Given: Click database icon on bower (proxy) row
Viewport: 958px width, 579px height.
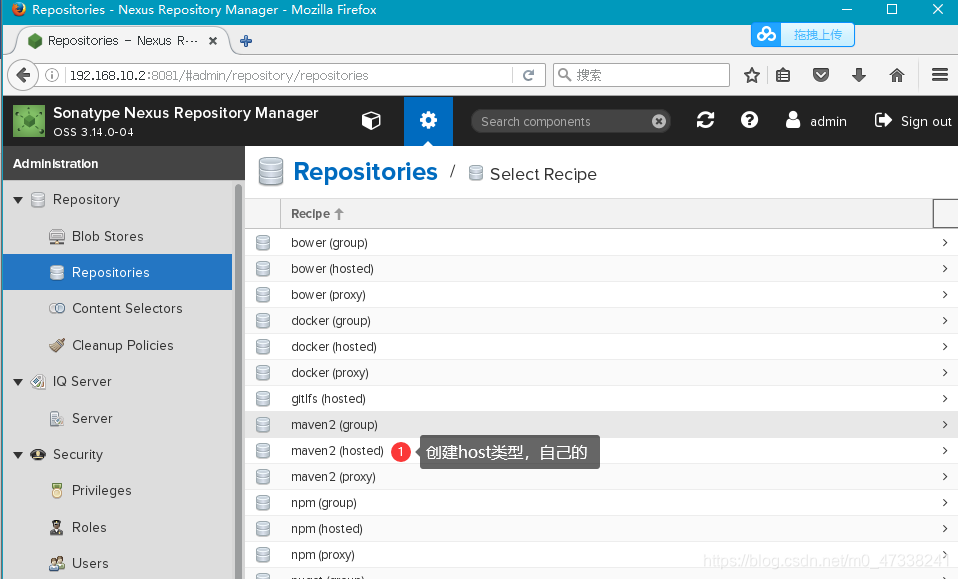Looking at the screenshot, I should click(263, 295).
